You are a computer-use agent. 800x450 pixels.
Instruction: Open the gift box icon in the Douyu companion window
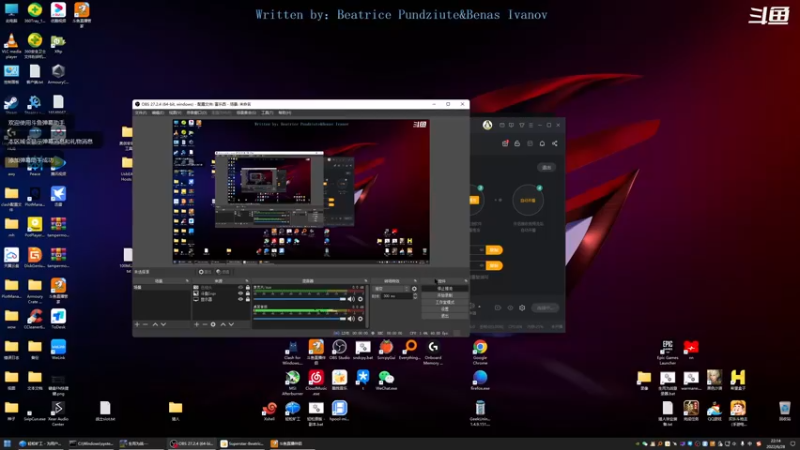point(505,144)
